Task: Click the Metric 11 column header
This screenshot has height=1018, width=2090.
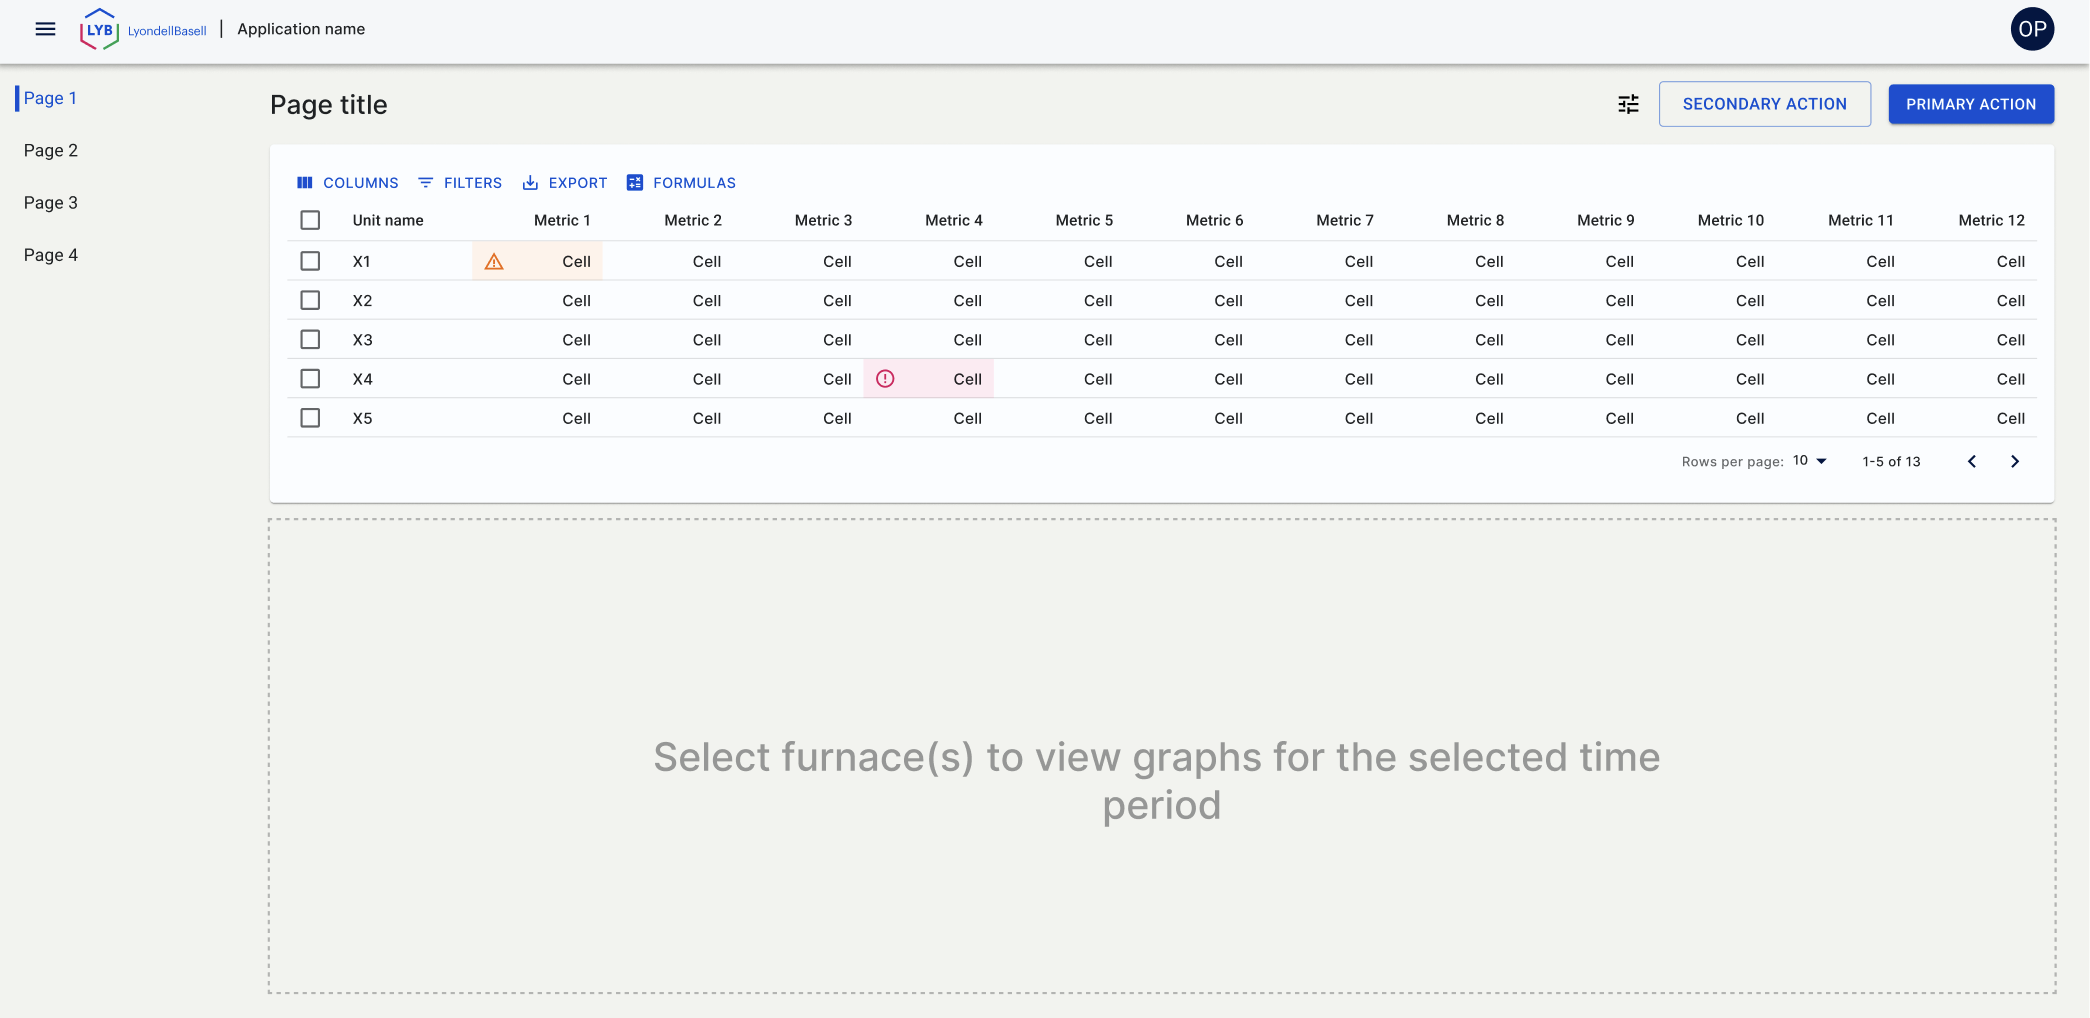Action: (1861, 220)
